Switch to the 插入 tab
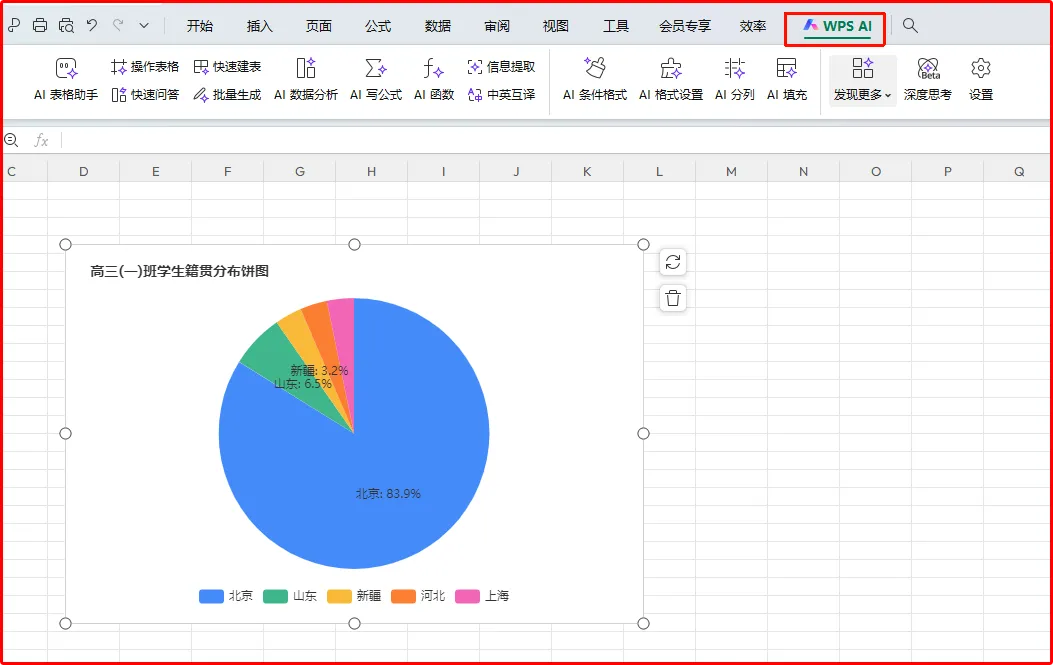 coord(259,26)
